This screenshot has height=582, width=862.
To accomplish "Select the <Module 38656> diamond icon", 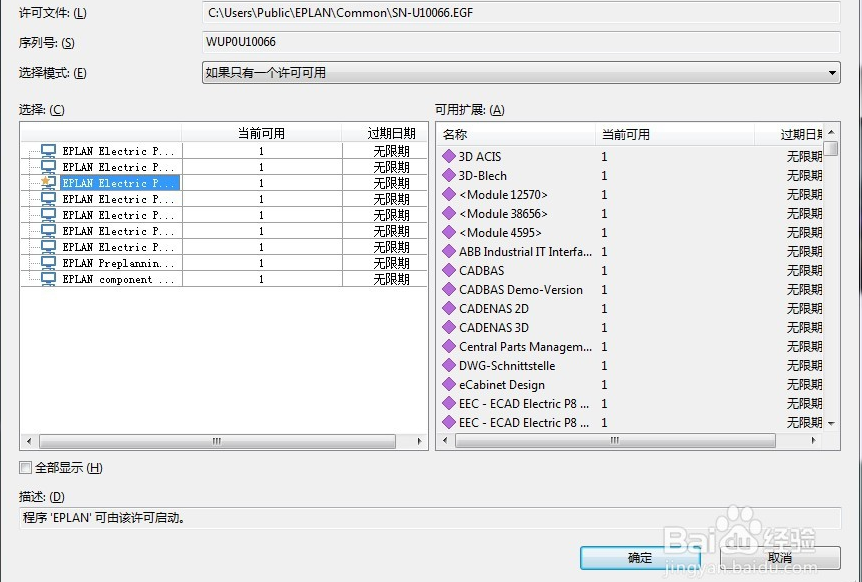I will 449,213.
